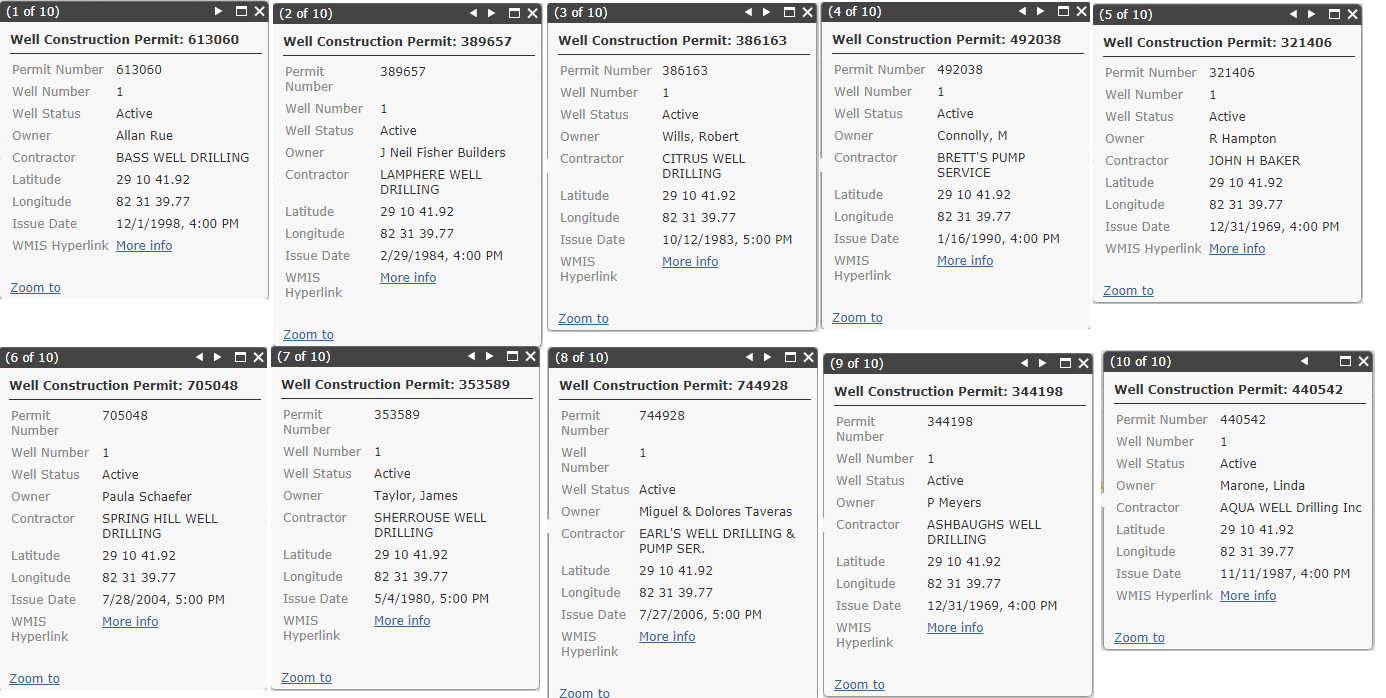The height and width of the screenshot is (698, 1386).
Task: Open More info link for permit 492038
Action: [965, 260]
